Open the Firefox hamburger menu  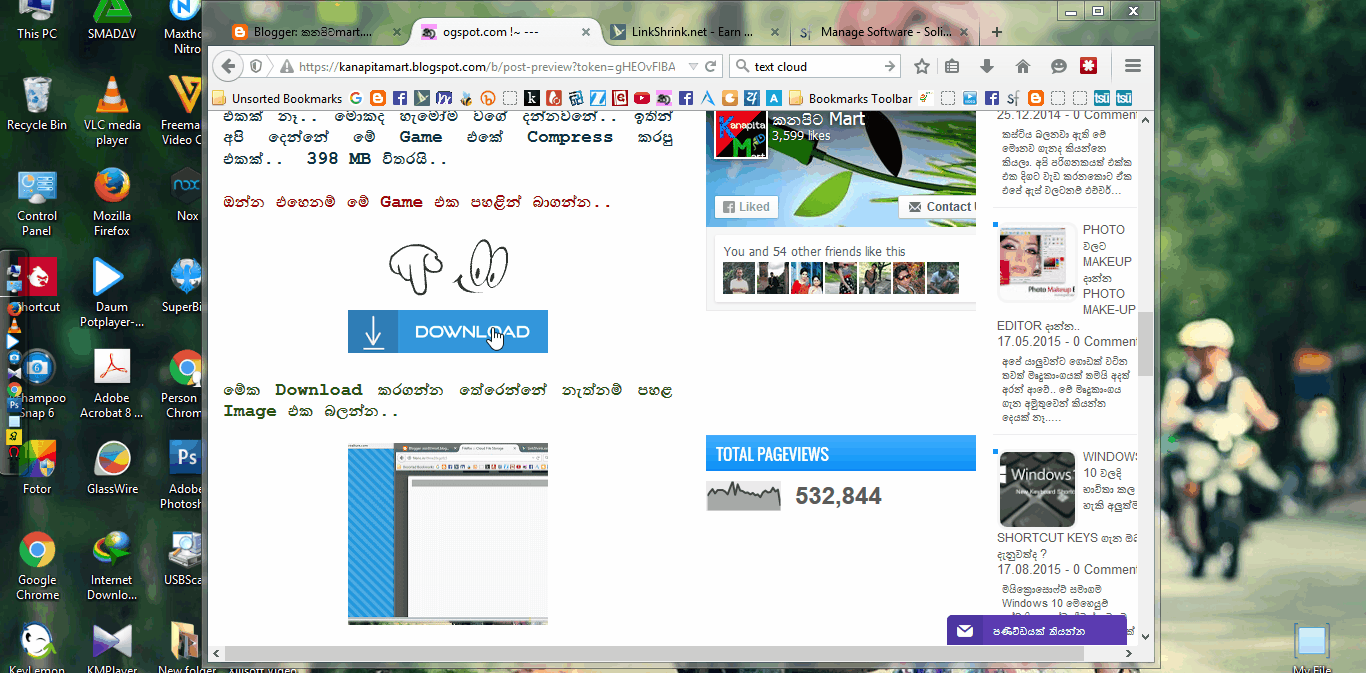point(1133,66)
